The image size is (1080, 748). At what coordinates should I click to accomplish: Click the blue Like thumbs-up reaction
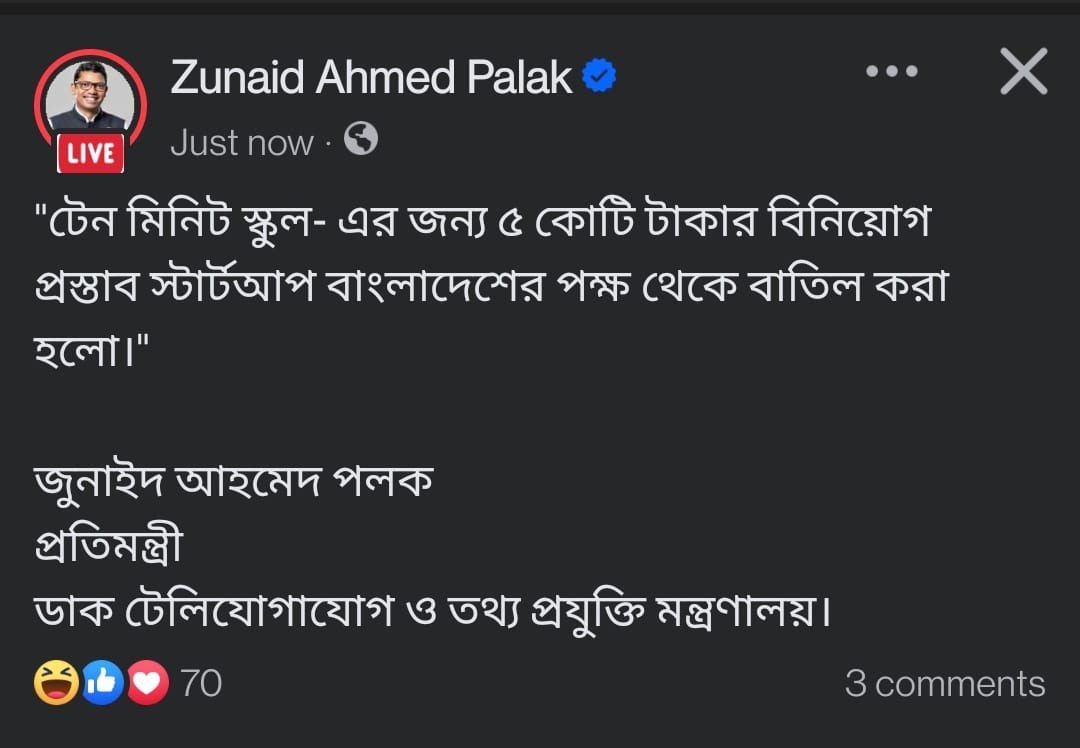pos(103,683)
